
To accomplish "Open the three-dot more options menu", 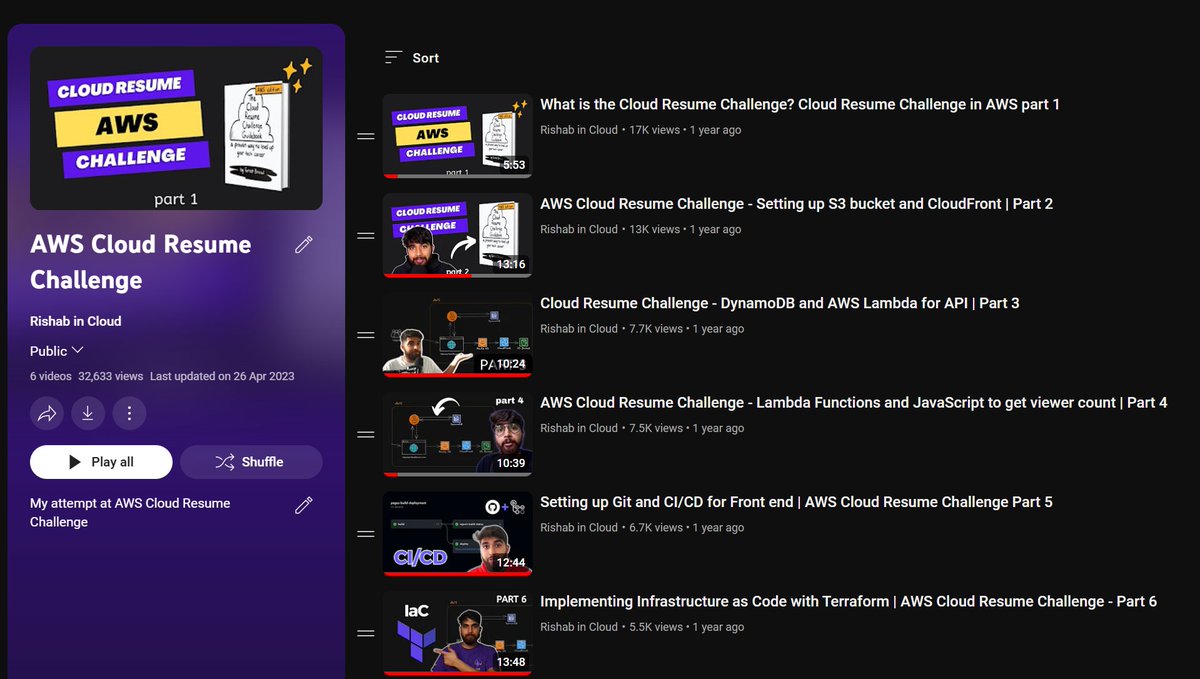I will [129, 412].
